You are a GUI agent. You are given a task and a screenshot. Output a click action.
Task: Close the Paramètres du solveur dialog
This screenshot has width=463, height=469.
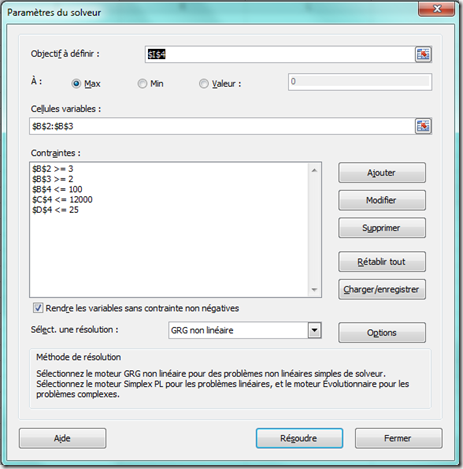[x=437, y=9]
